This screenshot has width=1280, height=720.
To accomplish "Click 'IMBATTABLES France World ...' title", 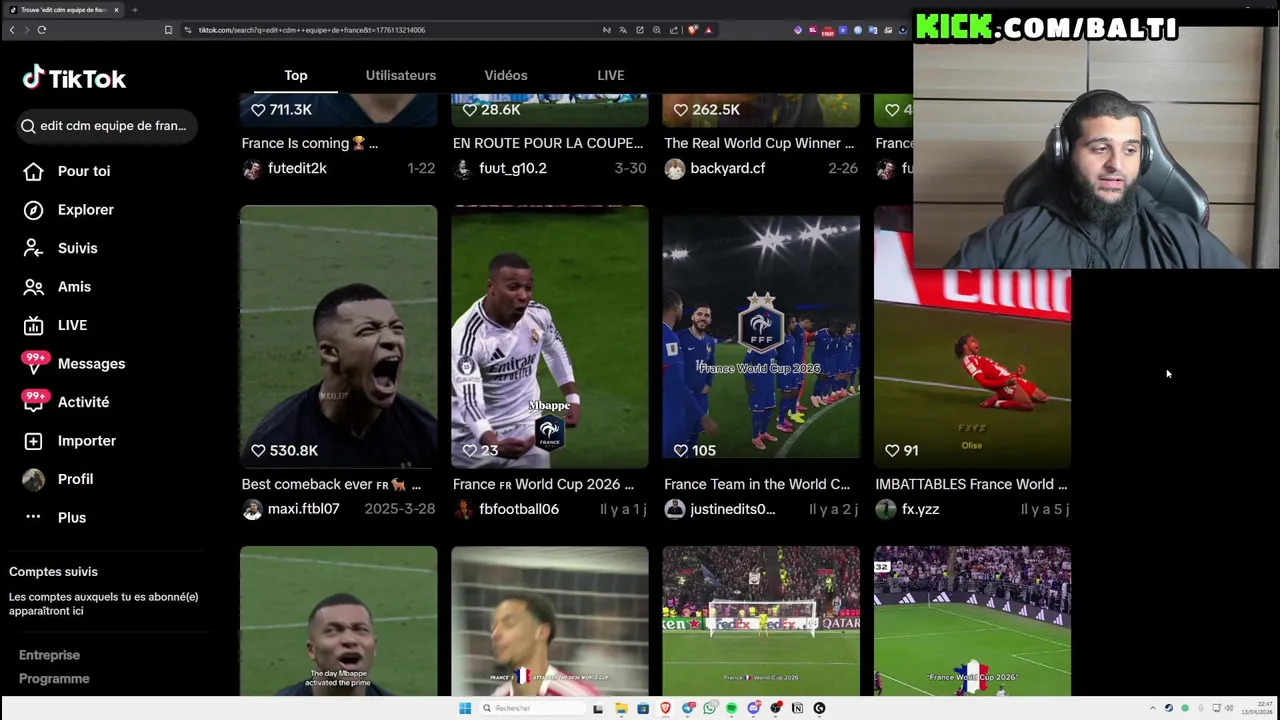I will coord(971,484).
